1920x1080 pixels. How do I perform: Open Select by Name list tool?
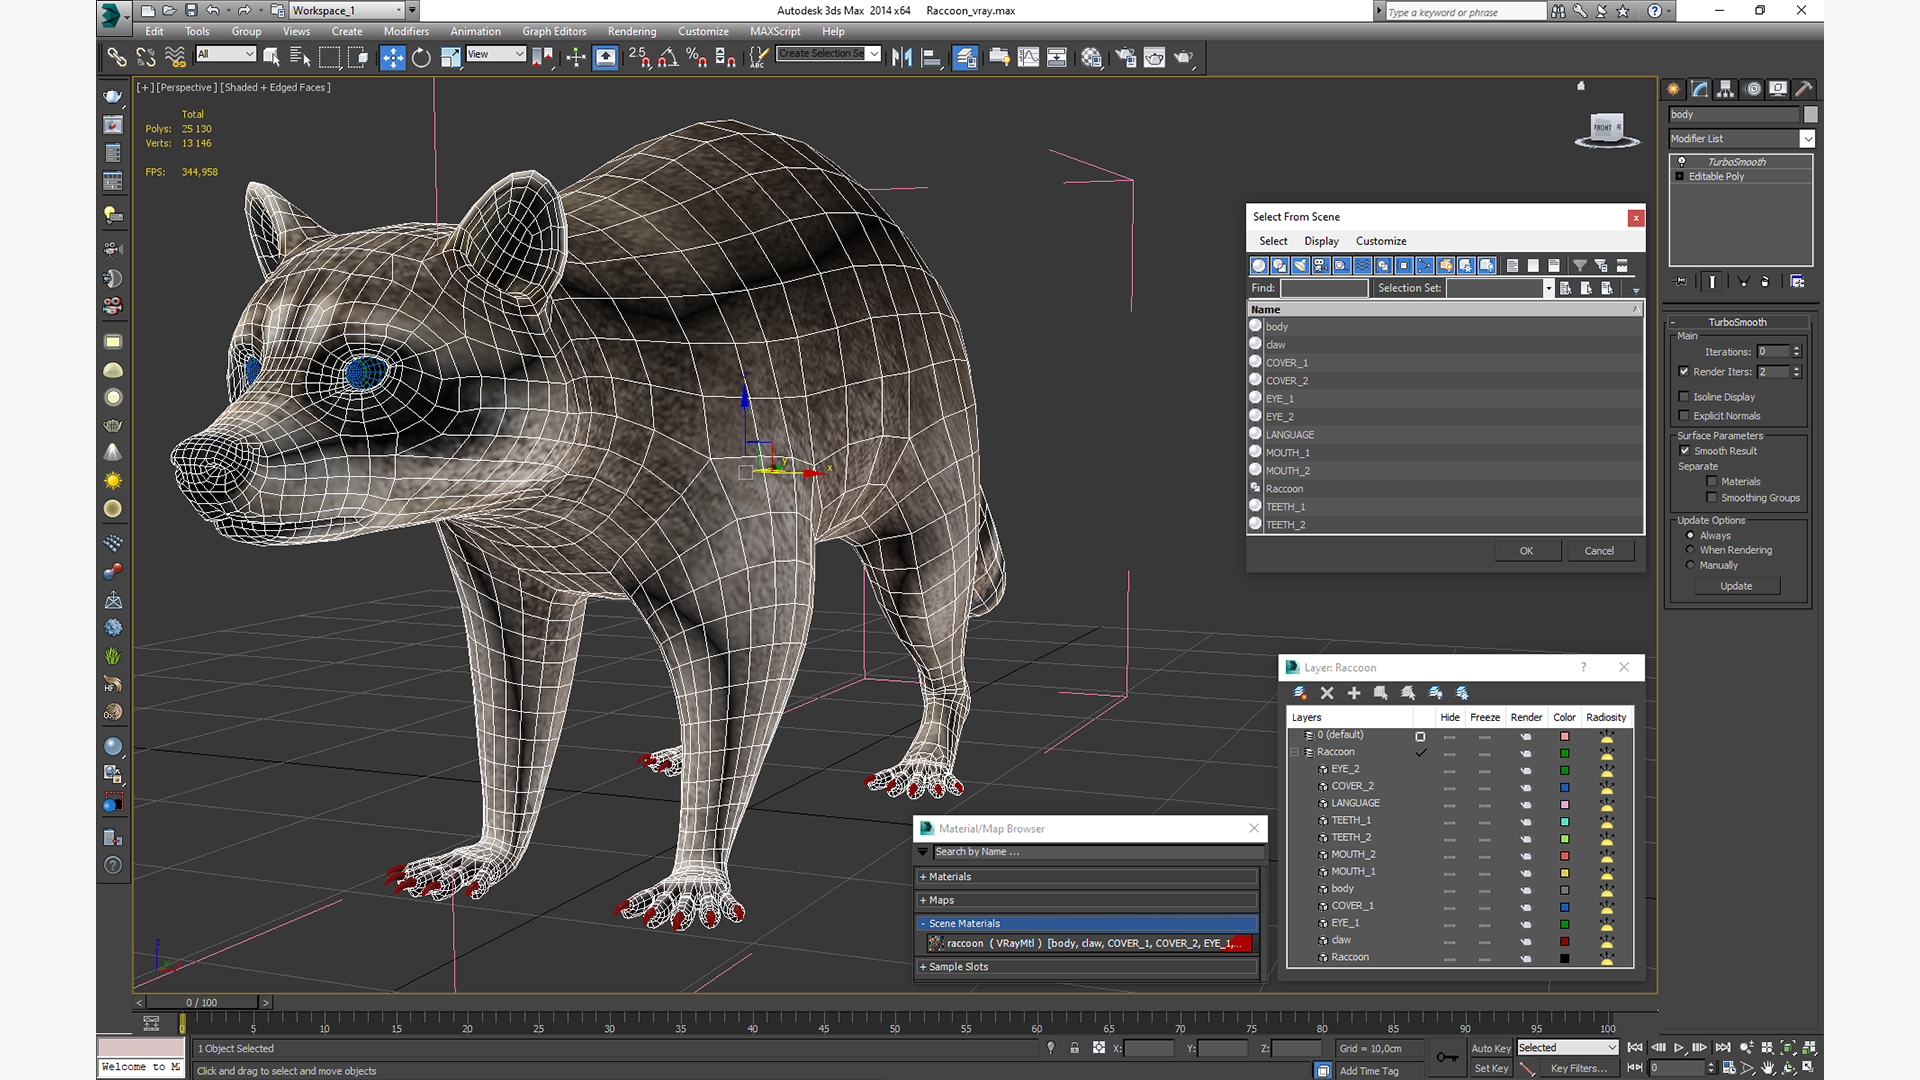click(299, 57)
